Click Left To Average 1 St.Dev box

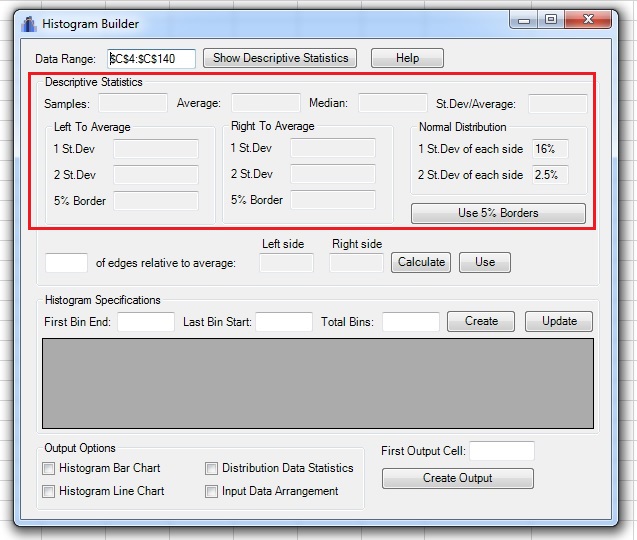[156, 149]
